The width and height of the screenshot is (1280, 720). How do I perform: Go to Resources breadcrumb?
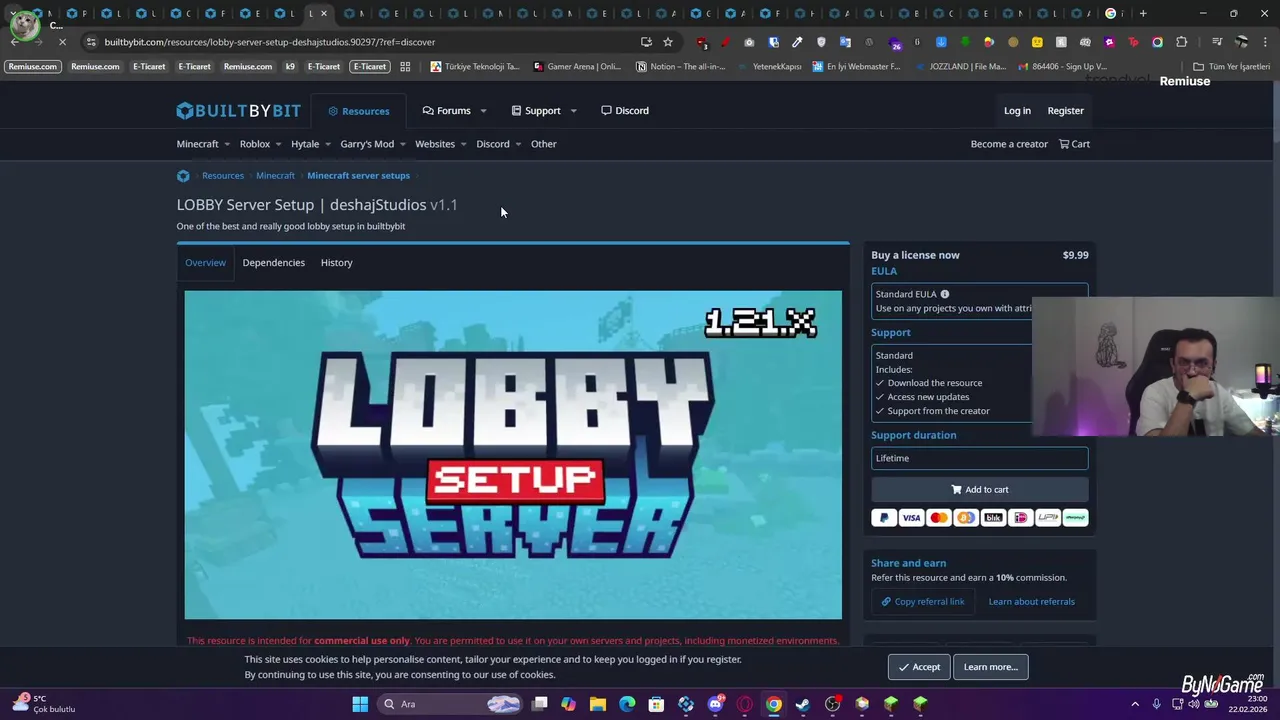coord(223,176)
